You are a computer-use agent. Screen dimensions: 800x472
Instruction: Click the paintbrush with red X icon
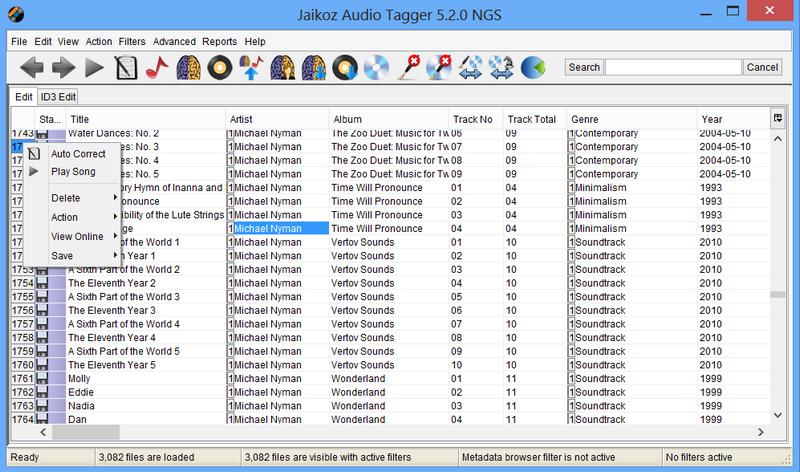coord(408,67)
